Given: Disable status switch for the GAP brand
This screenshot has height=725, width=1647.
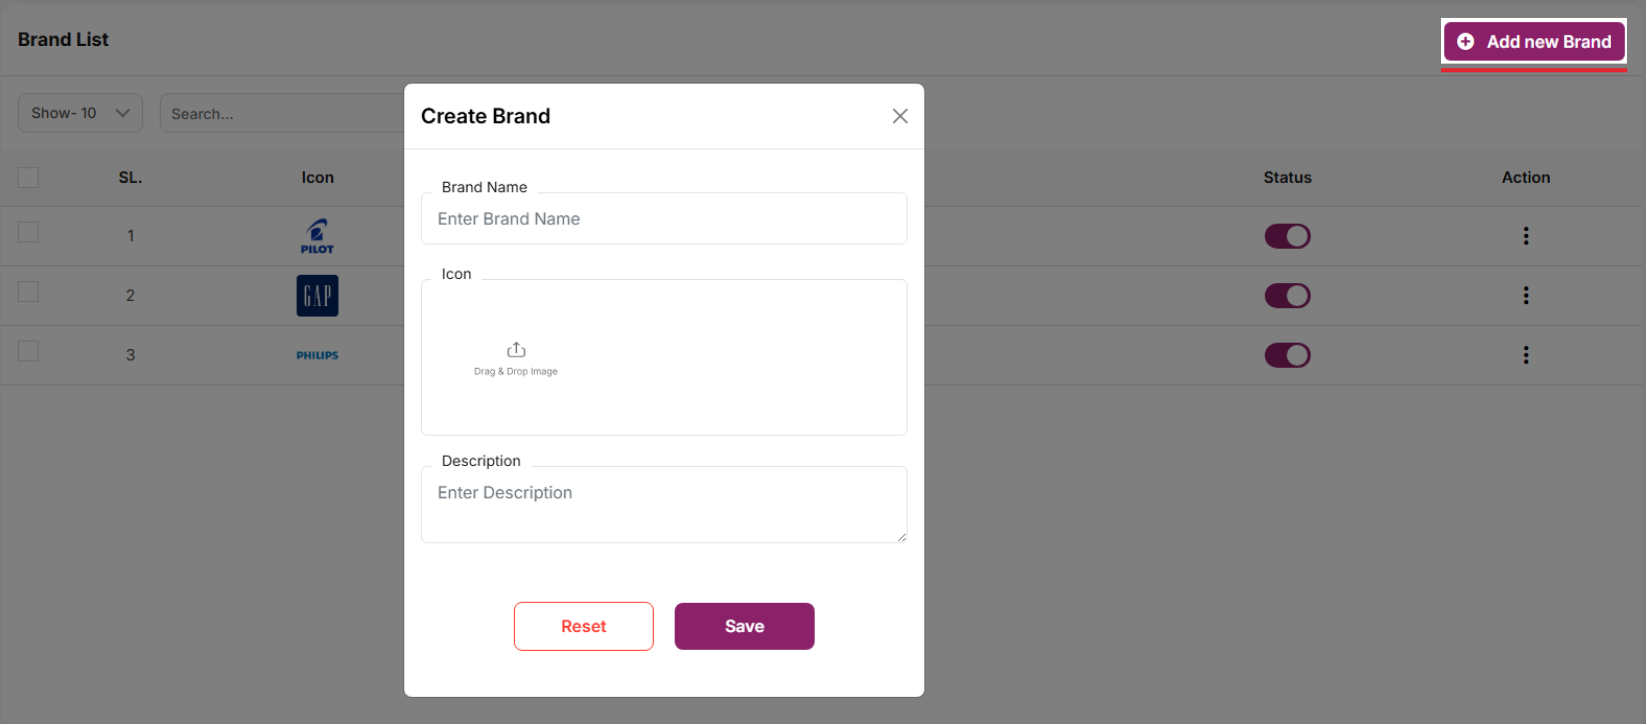Looking at the screenshot, I should (x=1287, y=296).
